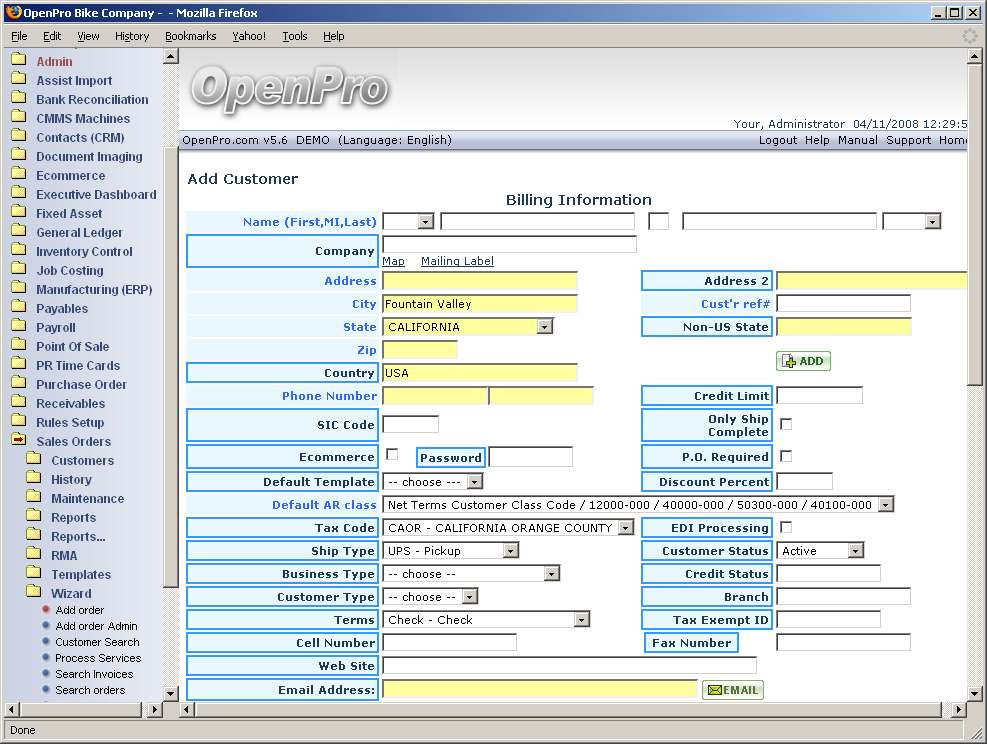
Task: Open the Customer Status dropdown
Action: (854, 551)
